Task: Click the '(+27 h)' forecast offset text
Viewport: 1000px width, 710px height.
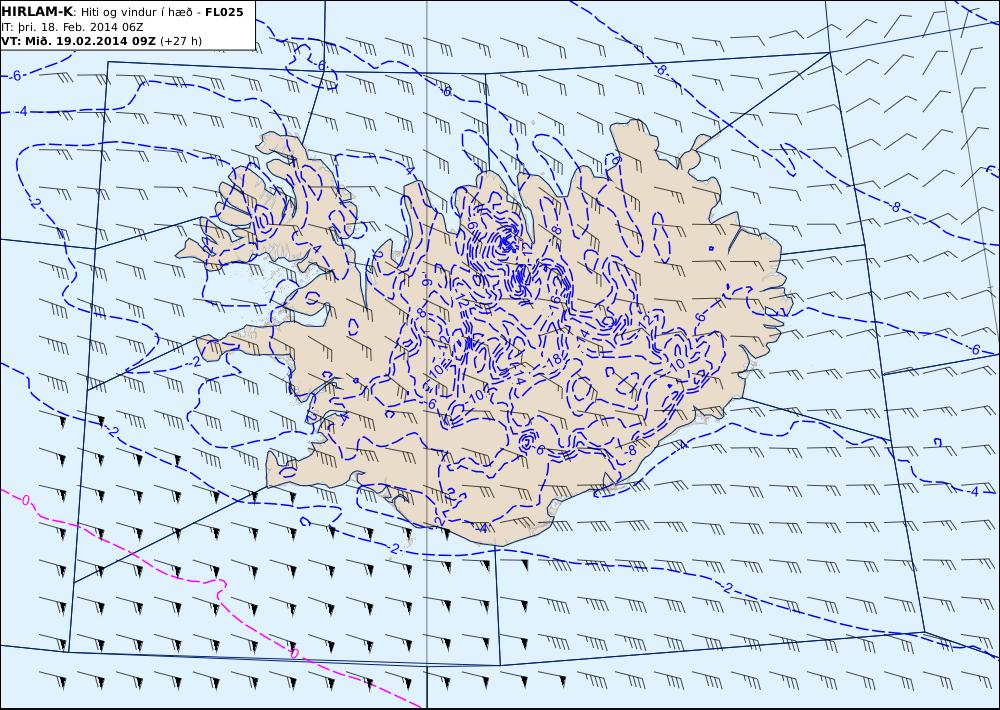Action: [180, 41]
